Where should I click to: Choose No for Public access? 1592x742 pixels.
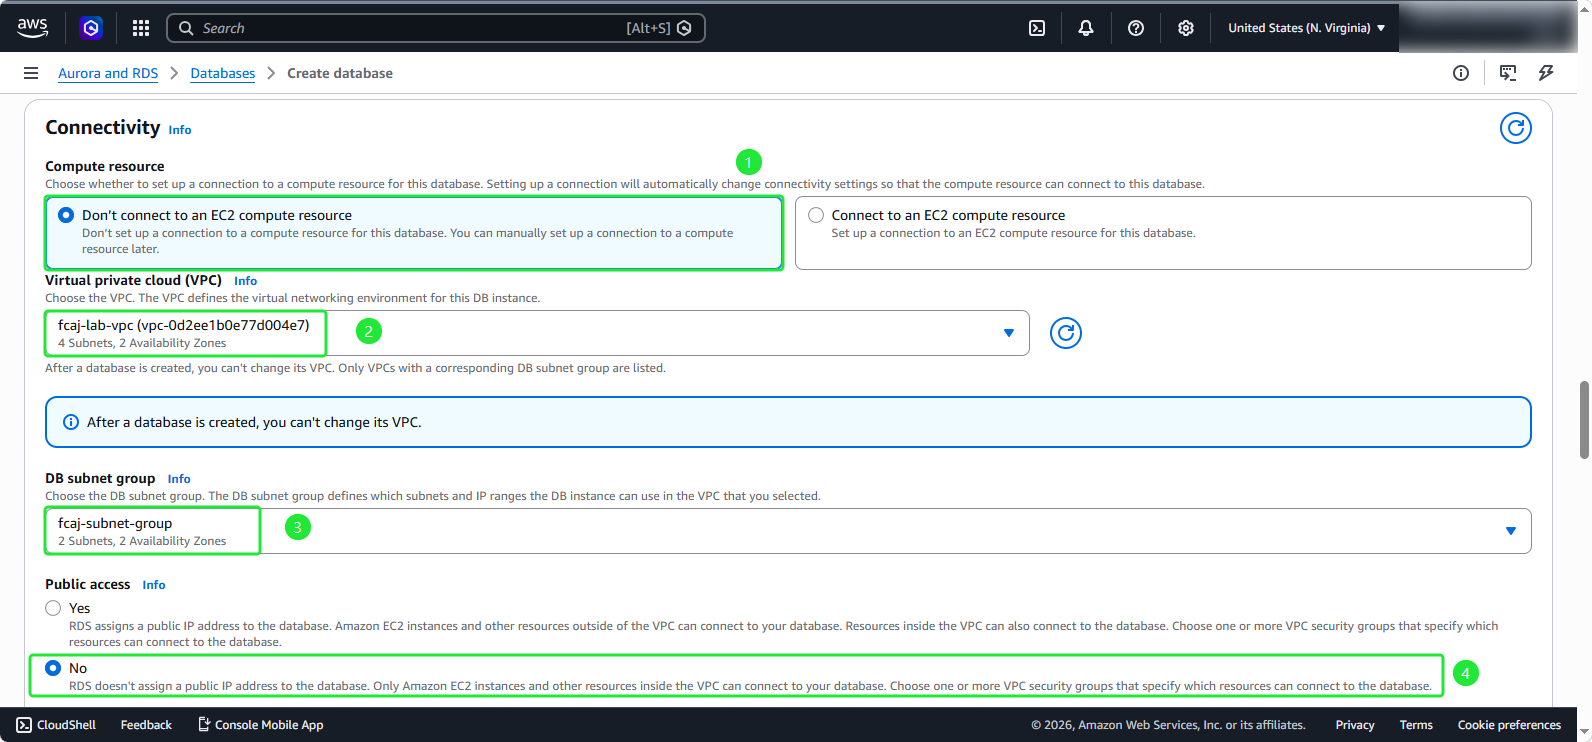tap(53, 668)
